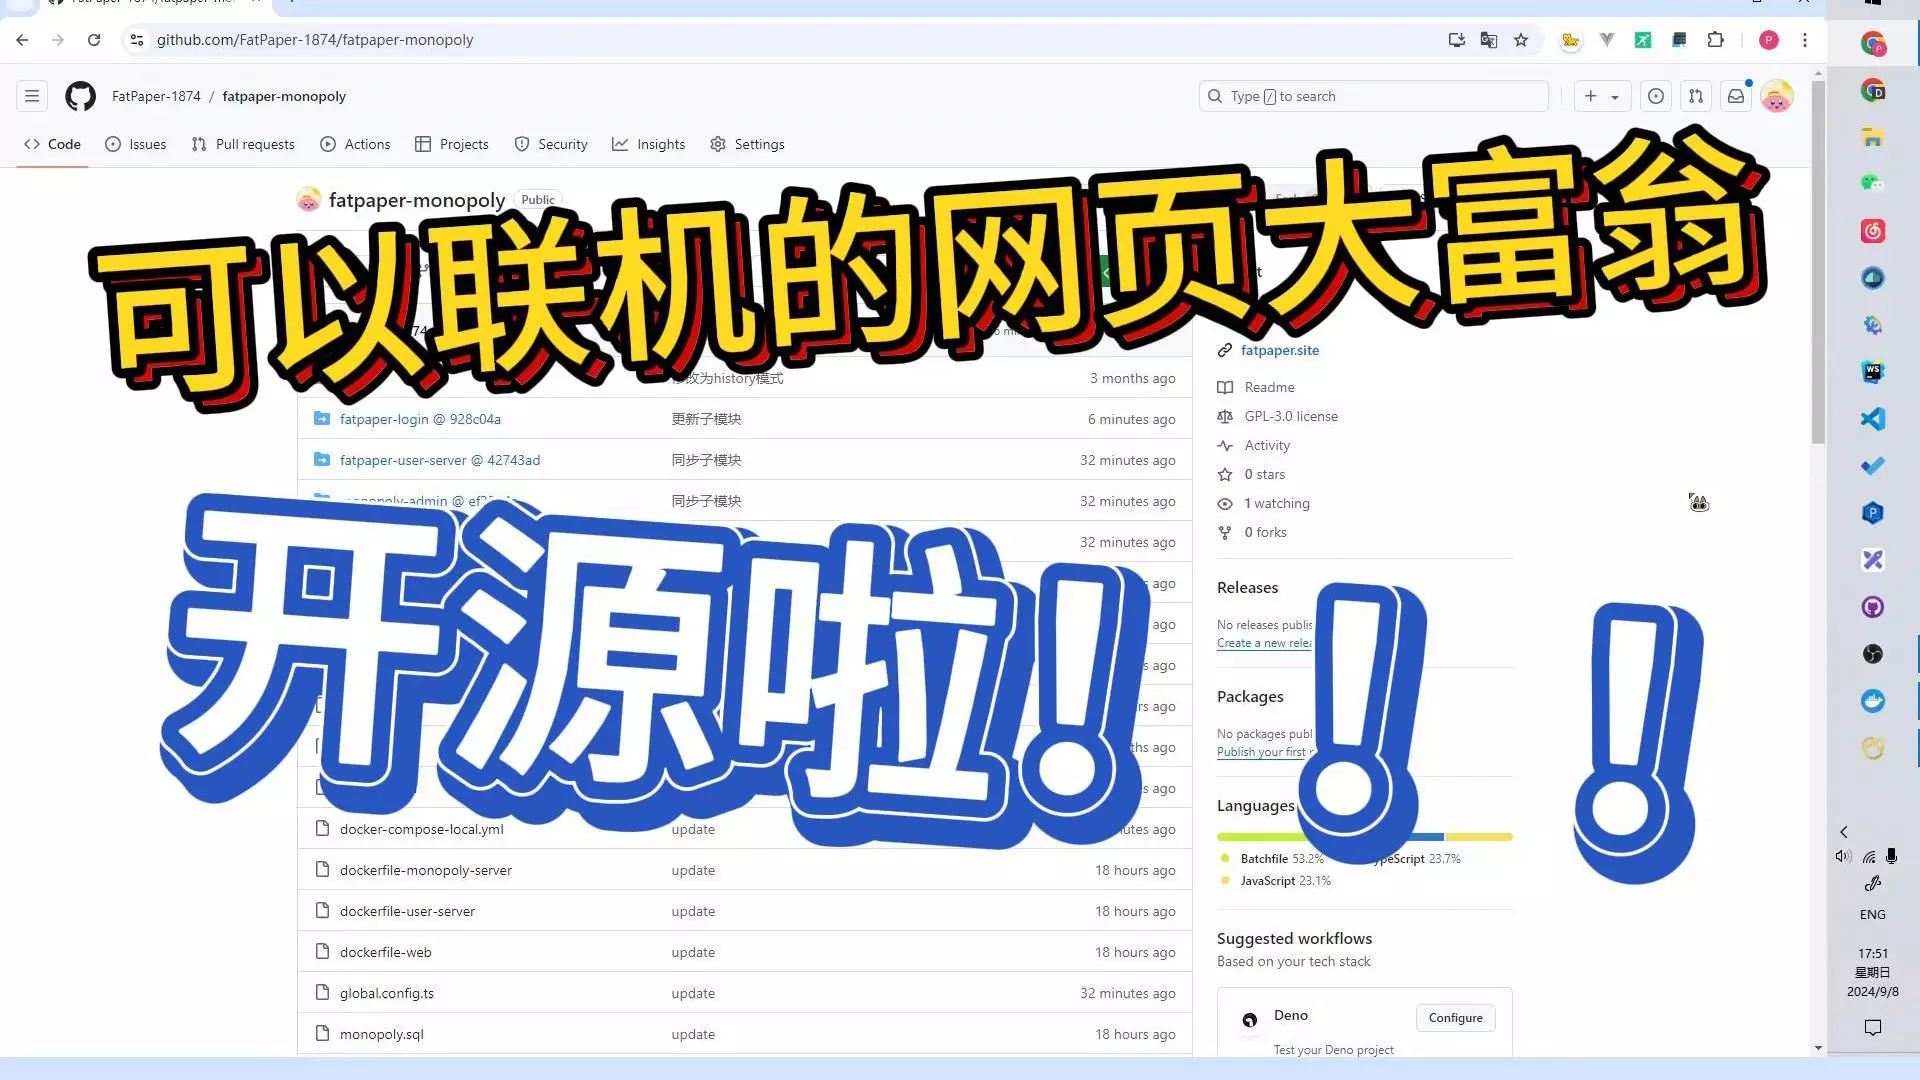This screenshot has height=1080, width=1920.
Task: Open the browser extensions puzzle icon
Action: pyautogui.click(x=1716, y=40)
